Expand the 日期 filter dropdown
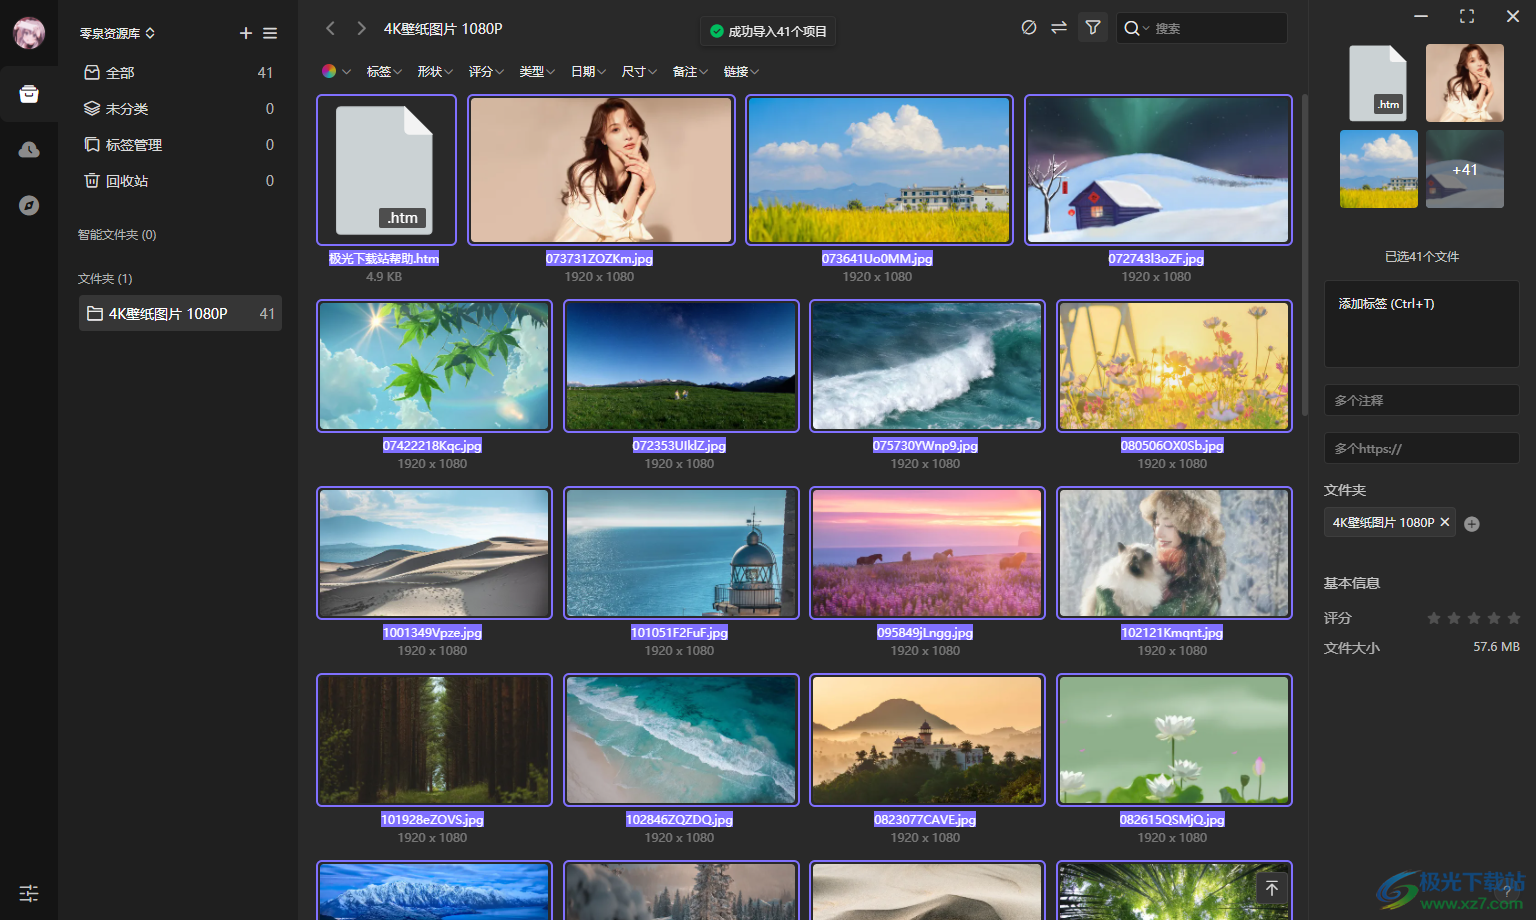Viewport: 1536px width, 920px height. (588, 71)
